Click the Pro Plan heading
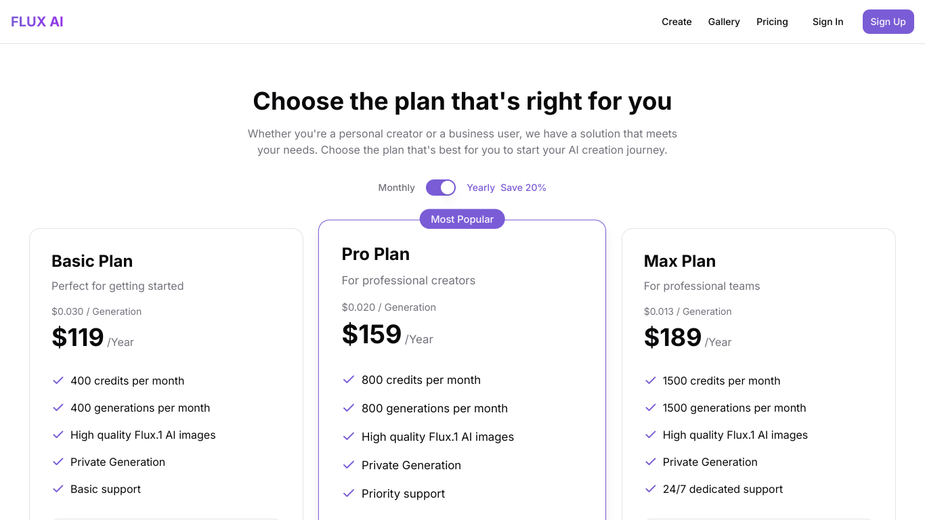The width and height of the screenshot is (925, 520). (375, 254)
